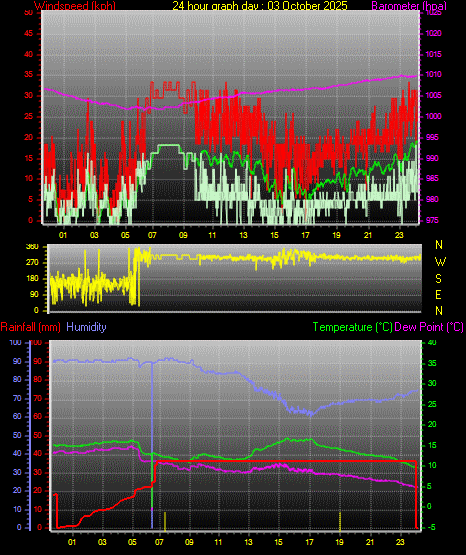Click the green "Temperature (°C)" legend label
Image resolution: width=466 pixels, height=555 pixels.
click(353, 327)
